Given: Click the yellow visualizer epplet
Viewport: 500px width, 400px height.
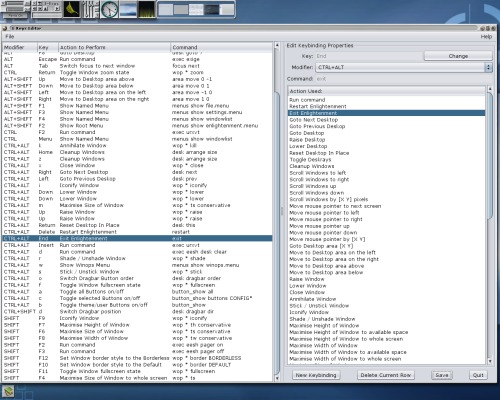Looking at the screenshot, I should (x=72, y=9).
